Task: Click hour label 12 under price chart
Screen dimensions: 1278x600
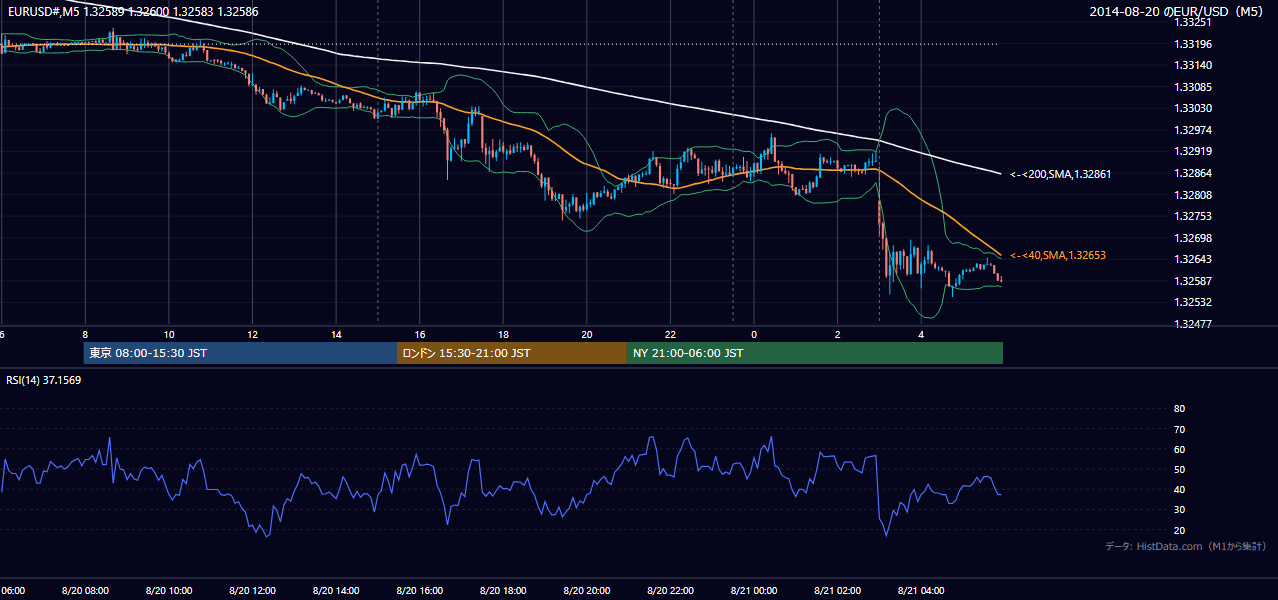Action: (252, 335)
